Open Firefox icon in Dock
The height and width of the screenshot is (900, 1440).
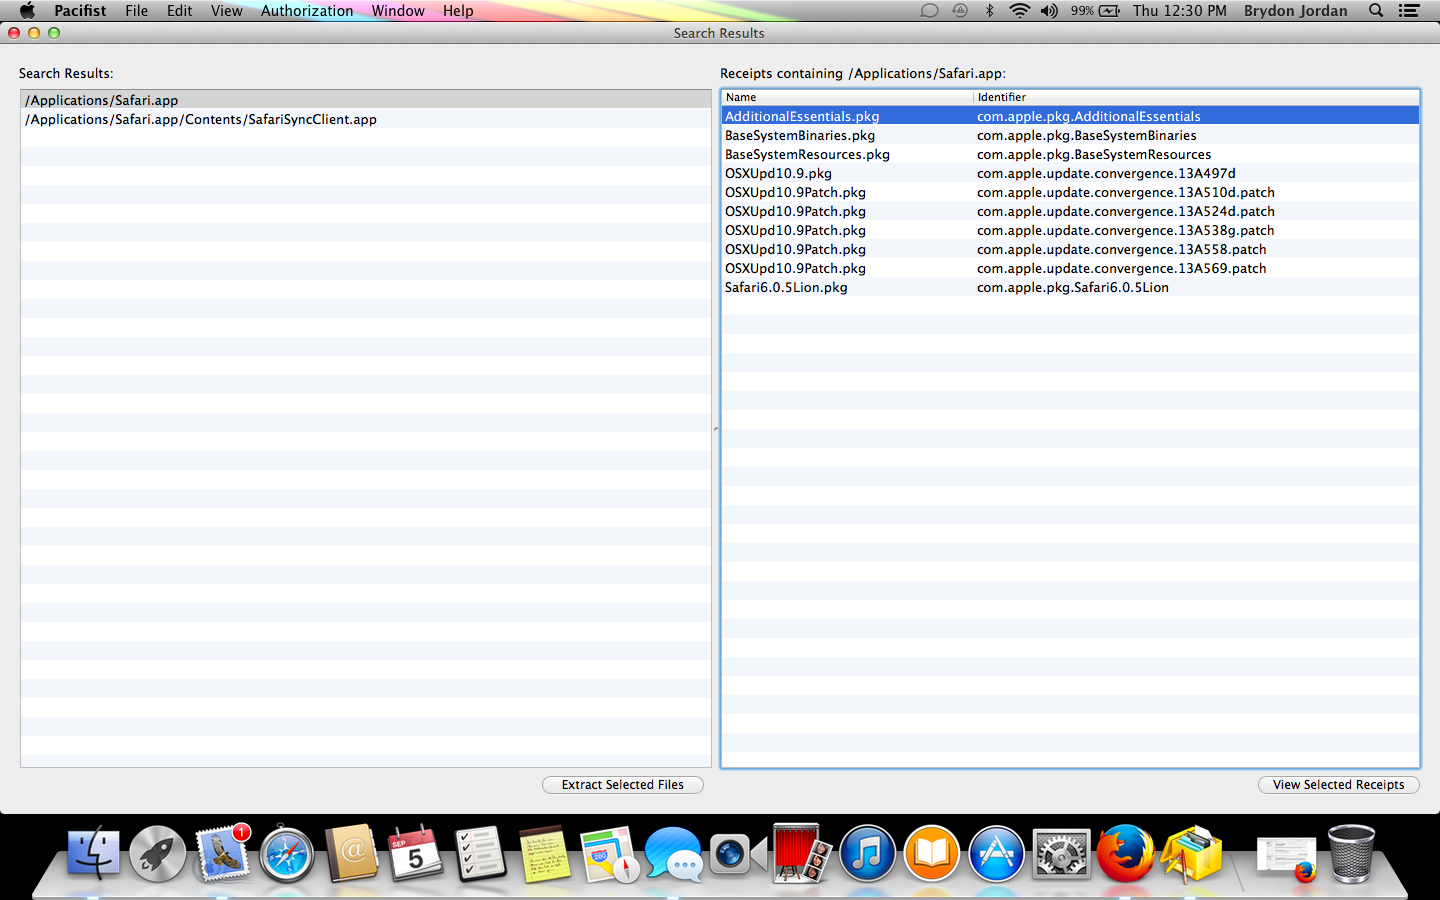click(x=1125, y=855)
